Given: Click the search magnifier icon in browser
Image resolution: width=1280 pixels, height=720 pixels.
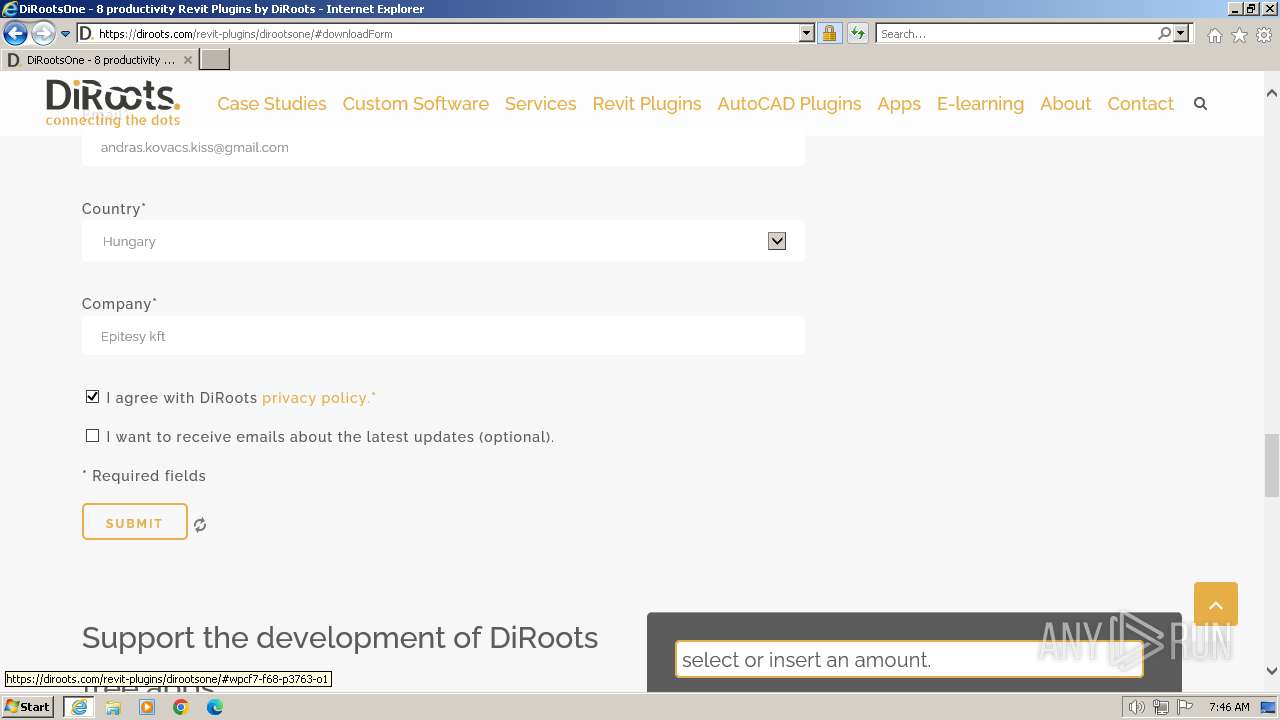Looking at the screenshot, I should (1164, 34).
